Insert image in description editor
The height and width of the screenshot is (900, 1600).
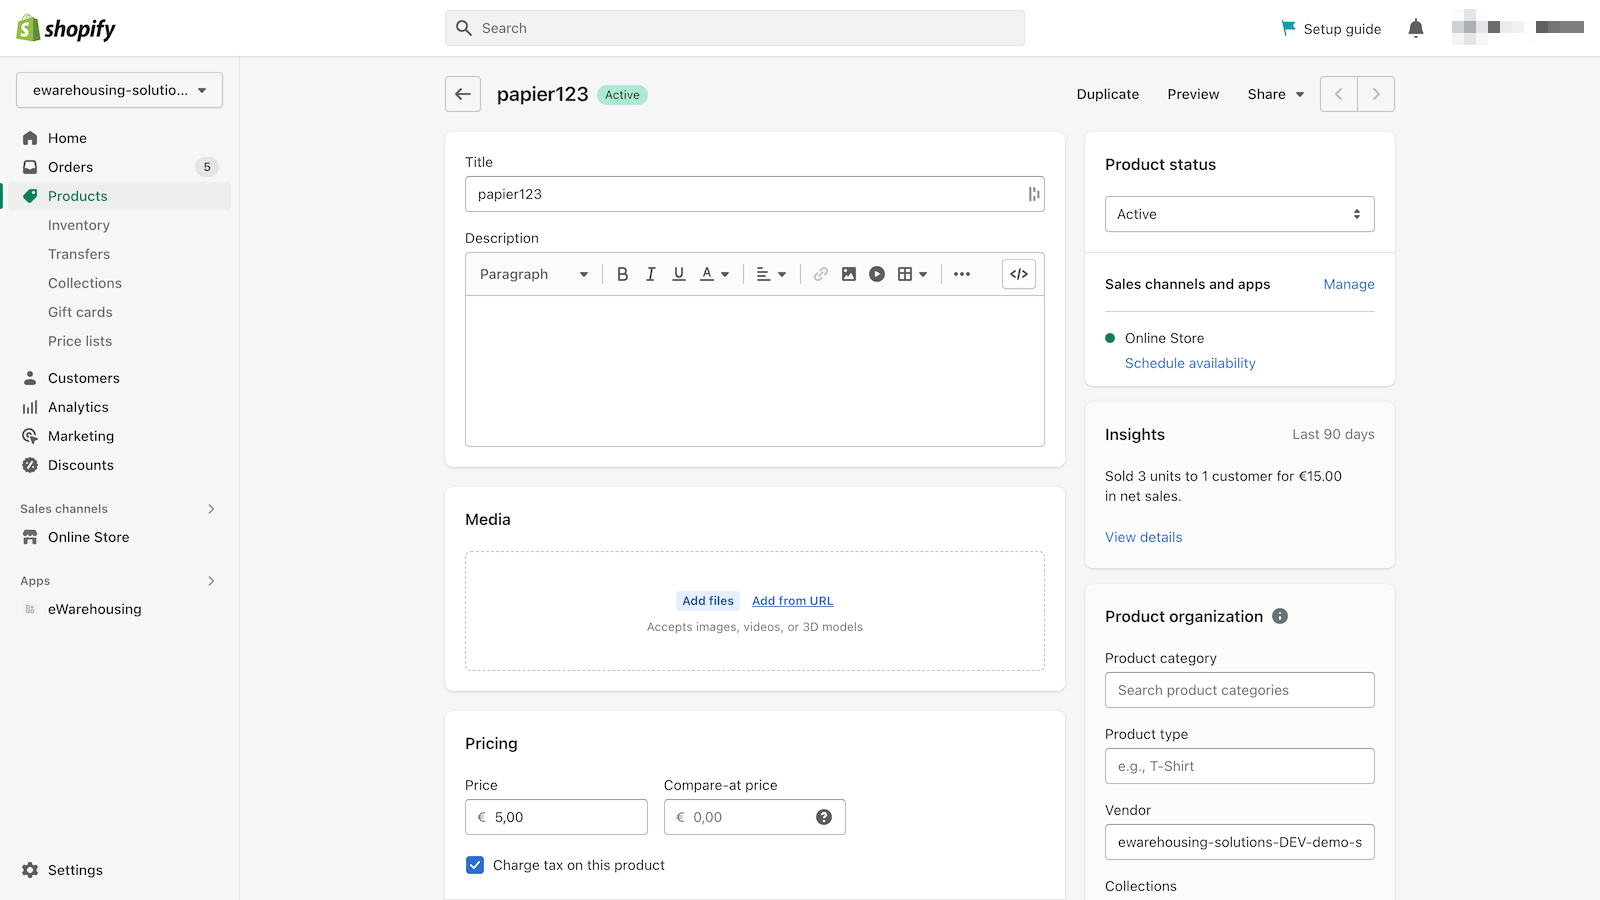848,274
